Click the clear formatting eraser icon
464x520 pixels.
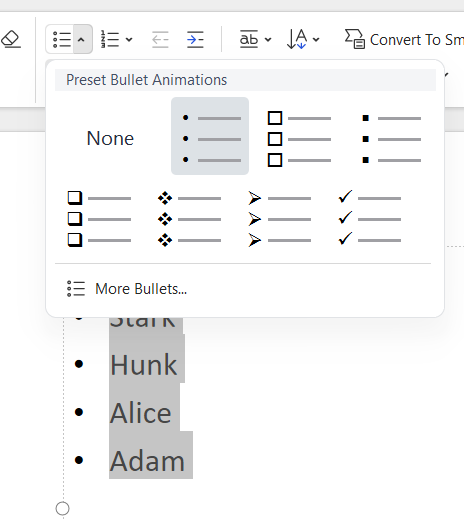click(11, 39)
